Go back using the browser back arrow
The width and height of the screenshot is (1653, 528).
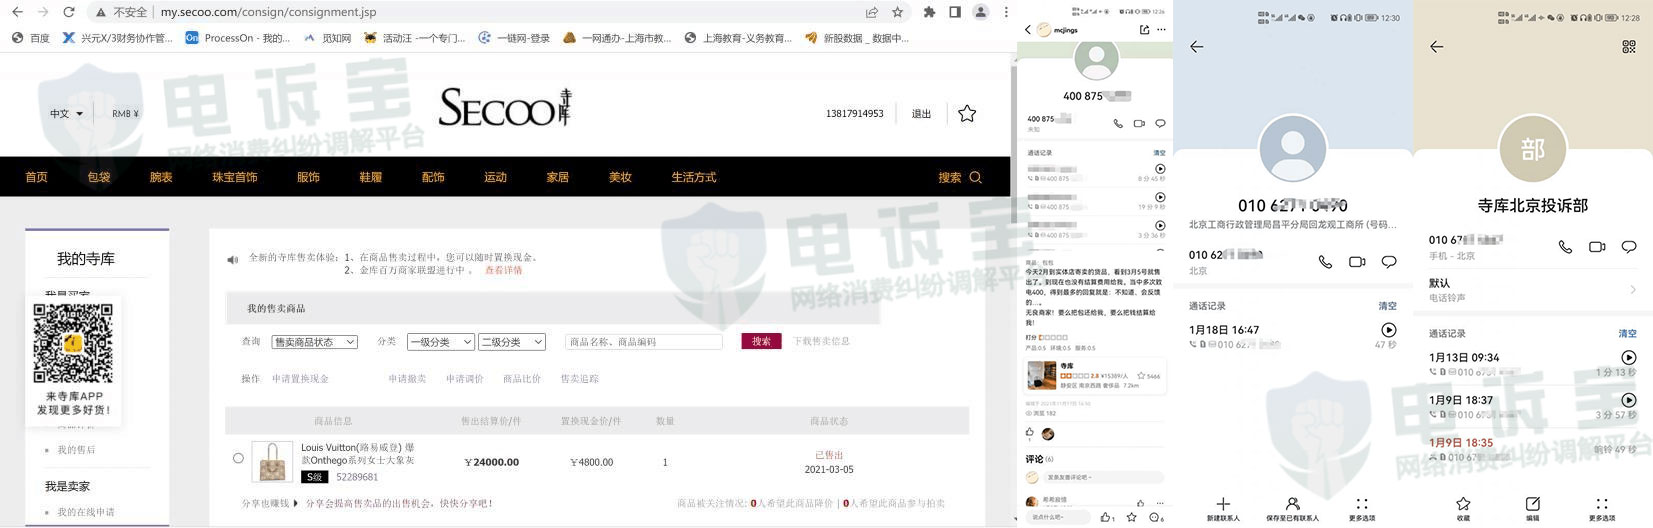[x=17, y=12]
